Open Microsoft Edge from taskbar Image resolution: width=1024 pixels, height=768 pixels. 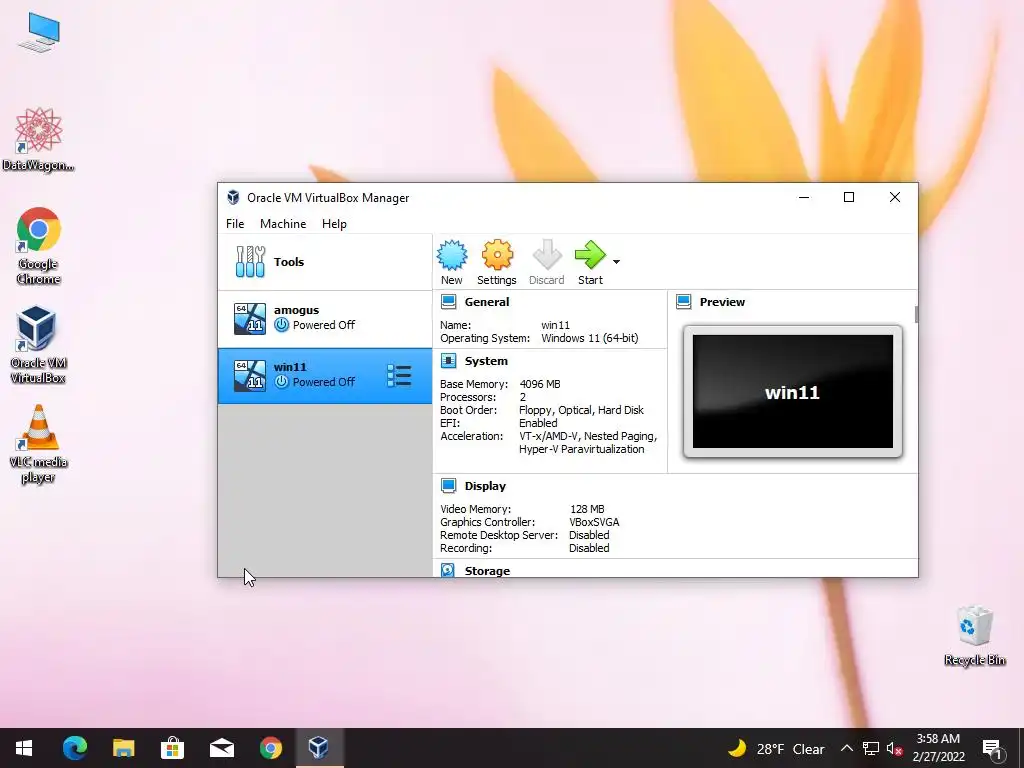tap(74, 748)
